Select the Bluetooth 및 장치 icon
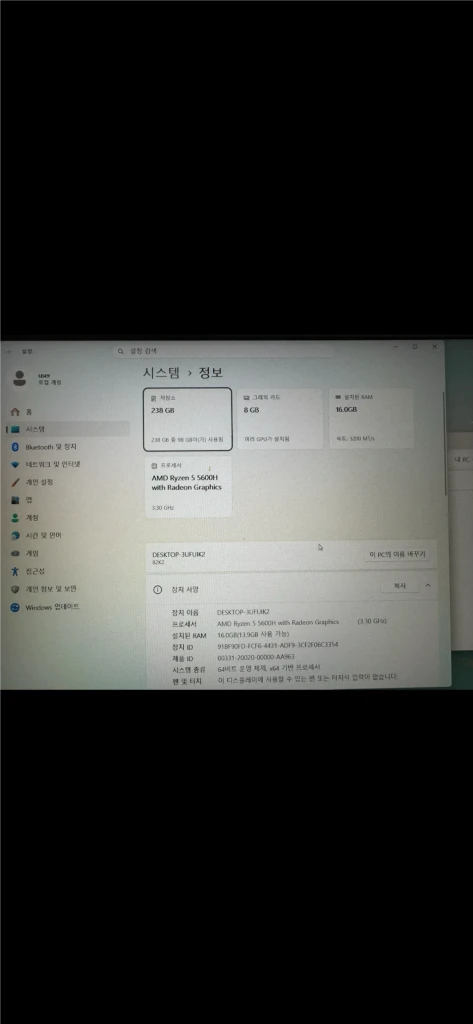The height and width of the screenshot is (1024, 473). click(14, 447)
